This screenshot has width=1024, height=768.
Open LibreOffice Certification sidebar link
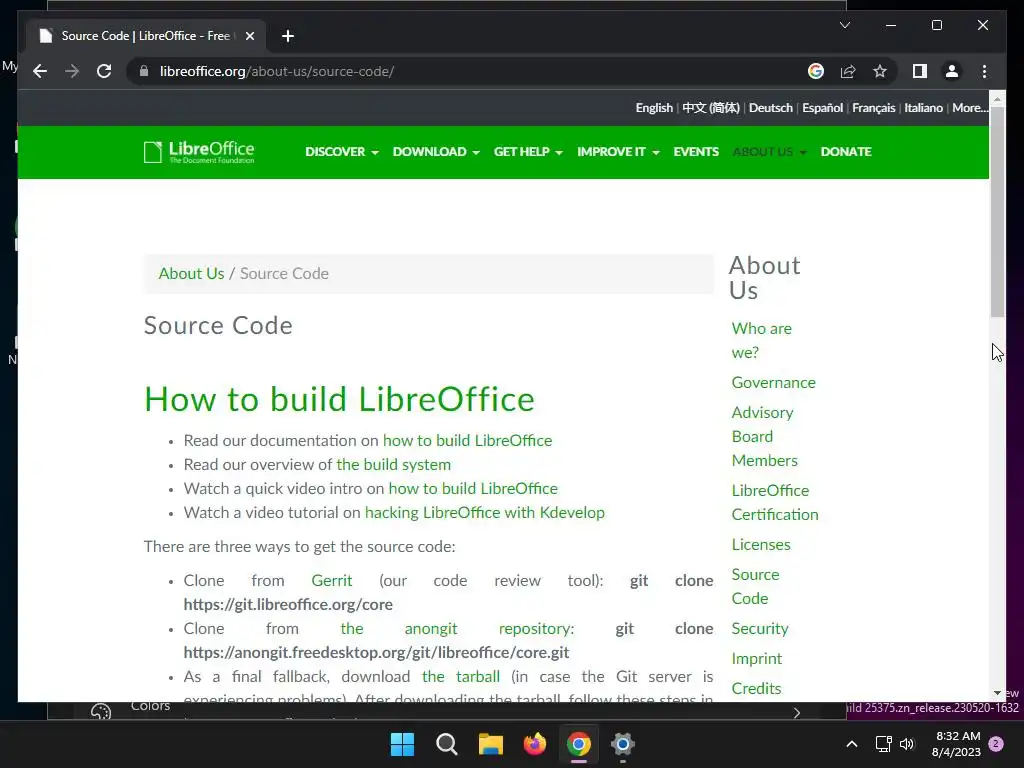coord(775,502)
